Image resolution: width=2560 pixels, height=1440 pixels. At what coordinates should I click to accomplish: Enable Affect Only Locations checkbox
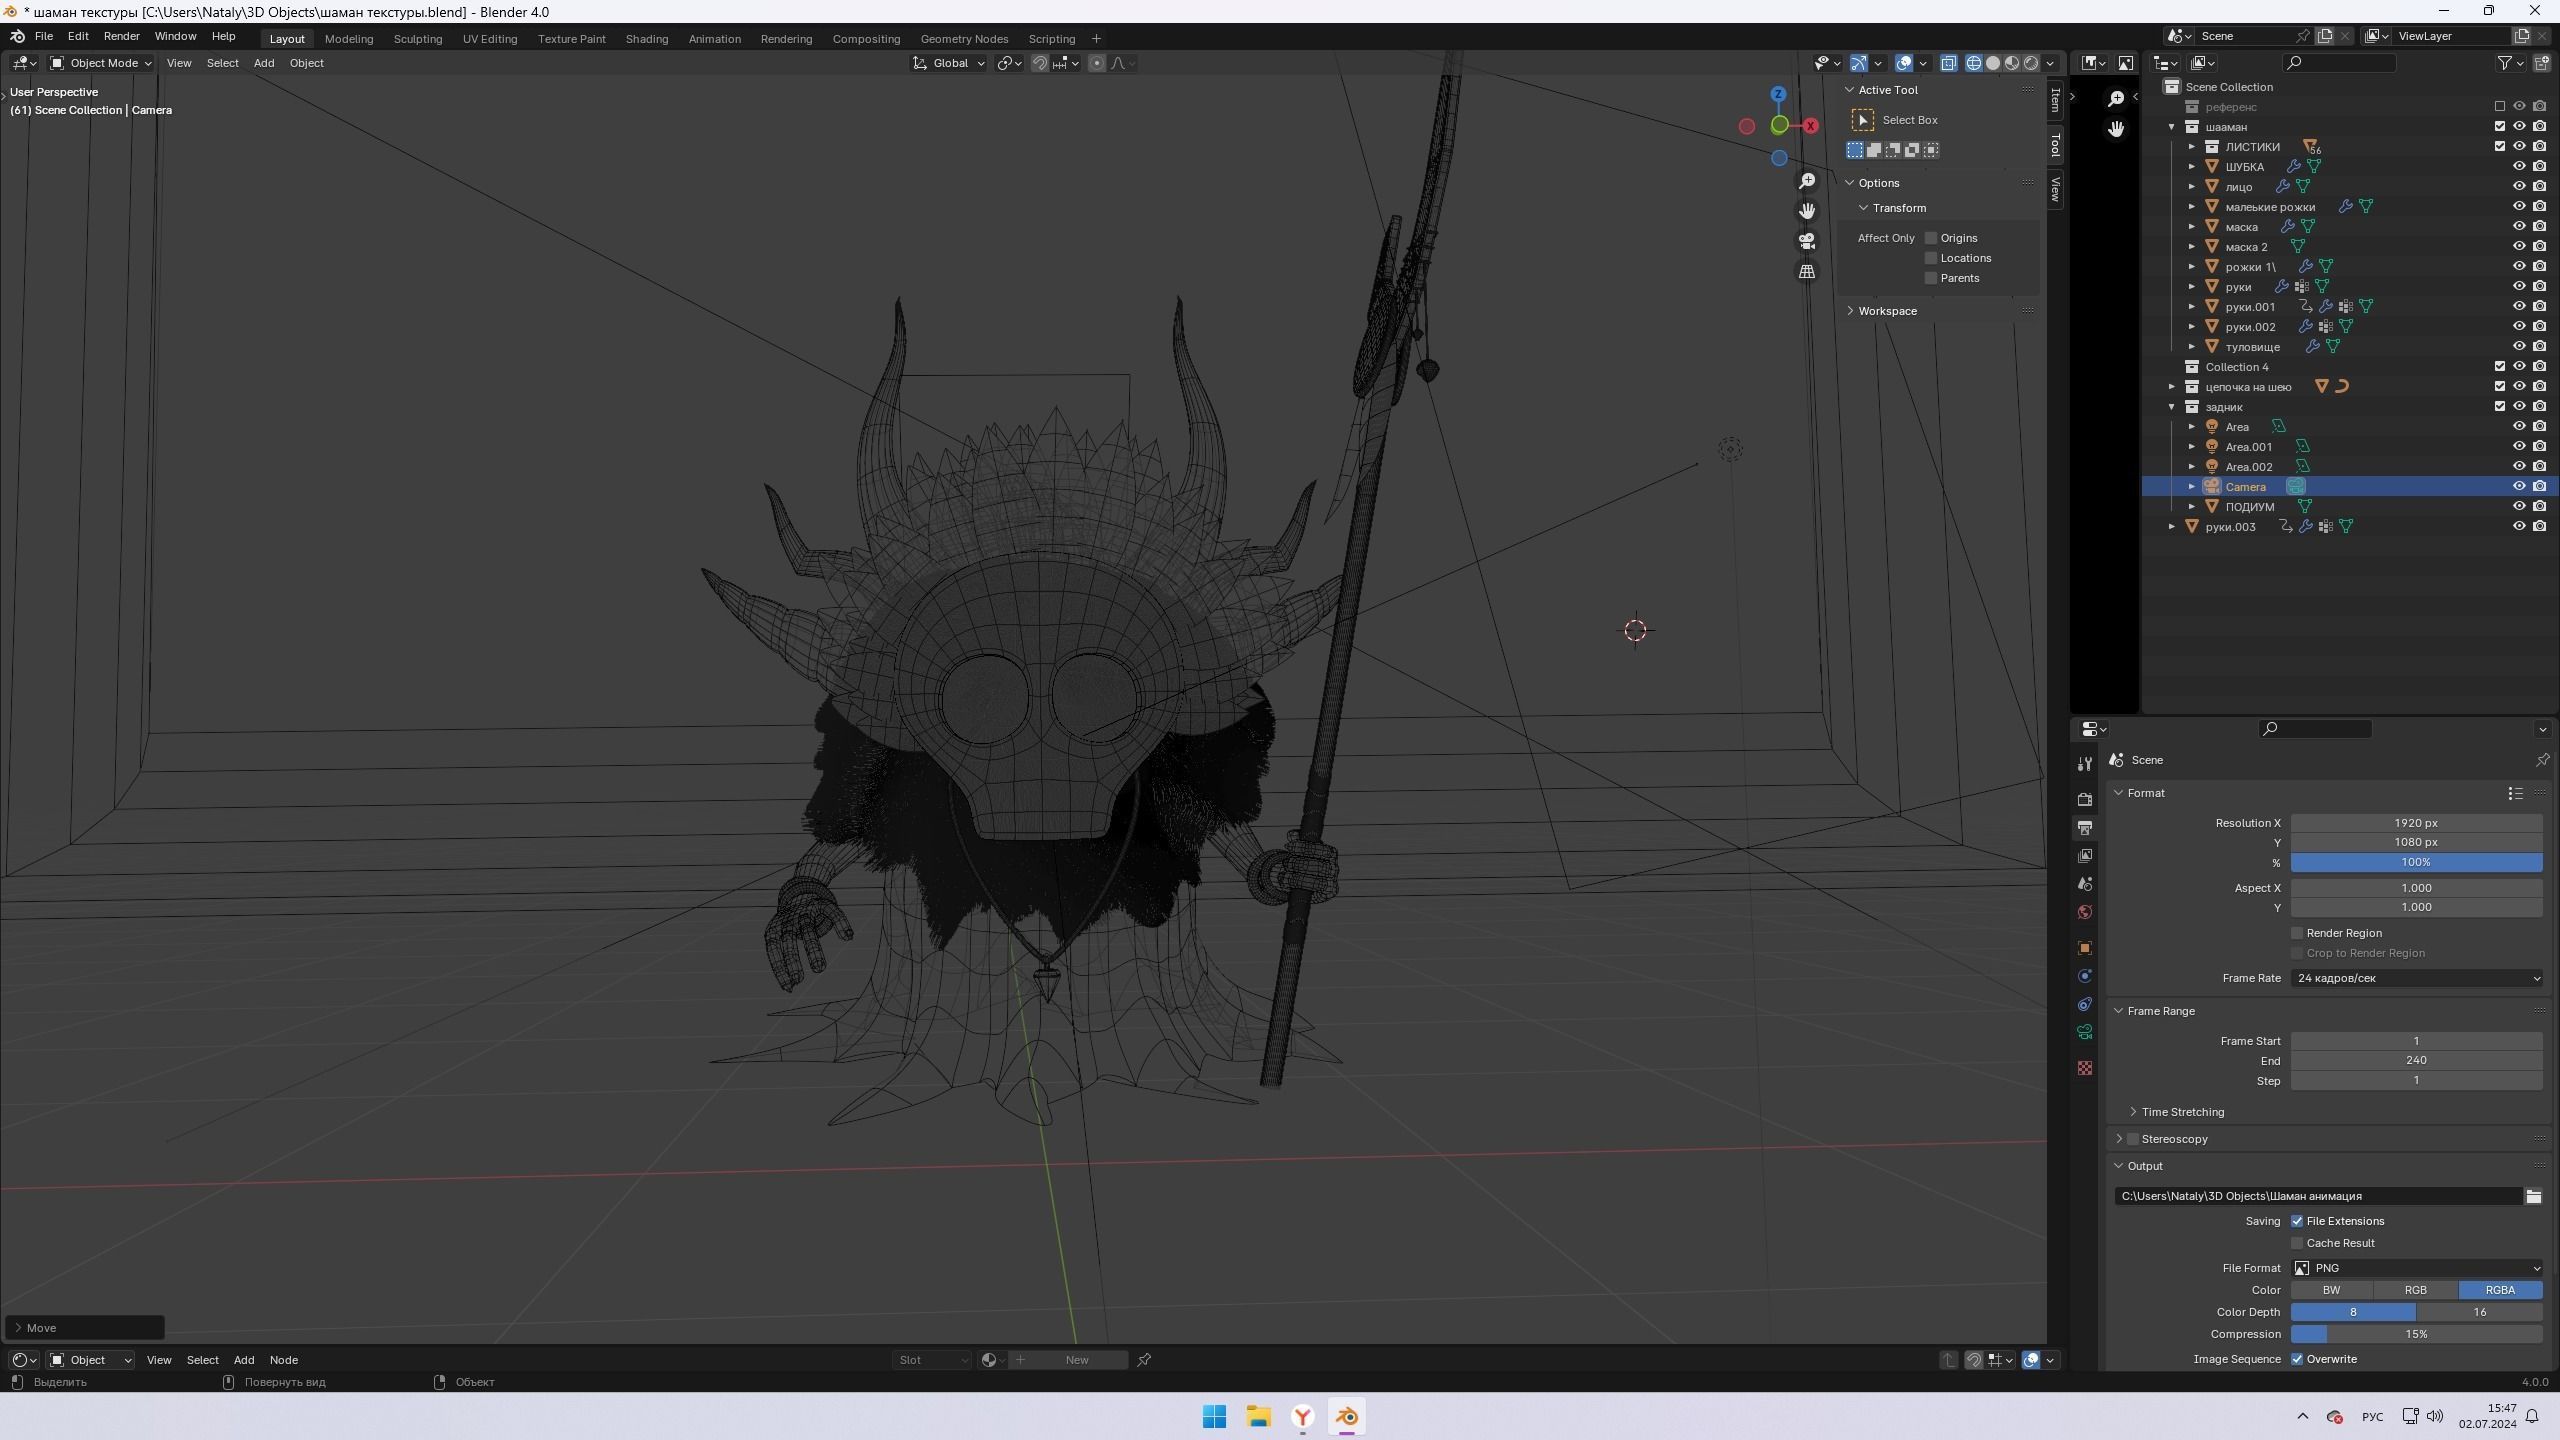[1931, 258]
